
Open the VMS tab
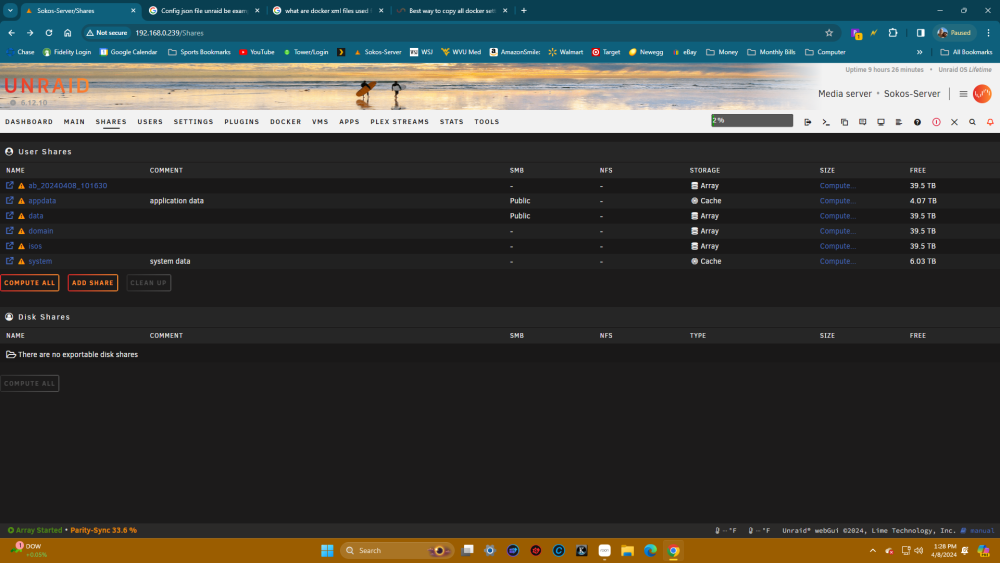320,122
